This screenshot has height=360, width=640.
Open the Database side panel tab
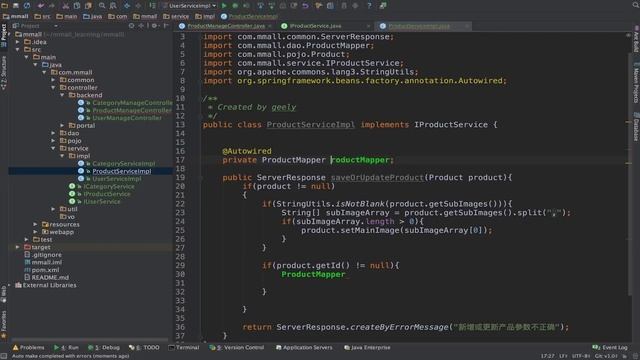(636, 127)
